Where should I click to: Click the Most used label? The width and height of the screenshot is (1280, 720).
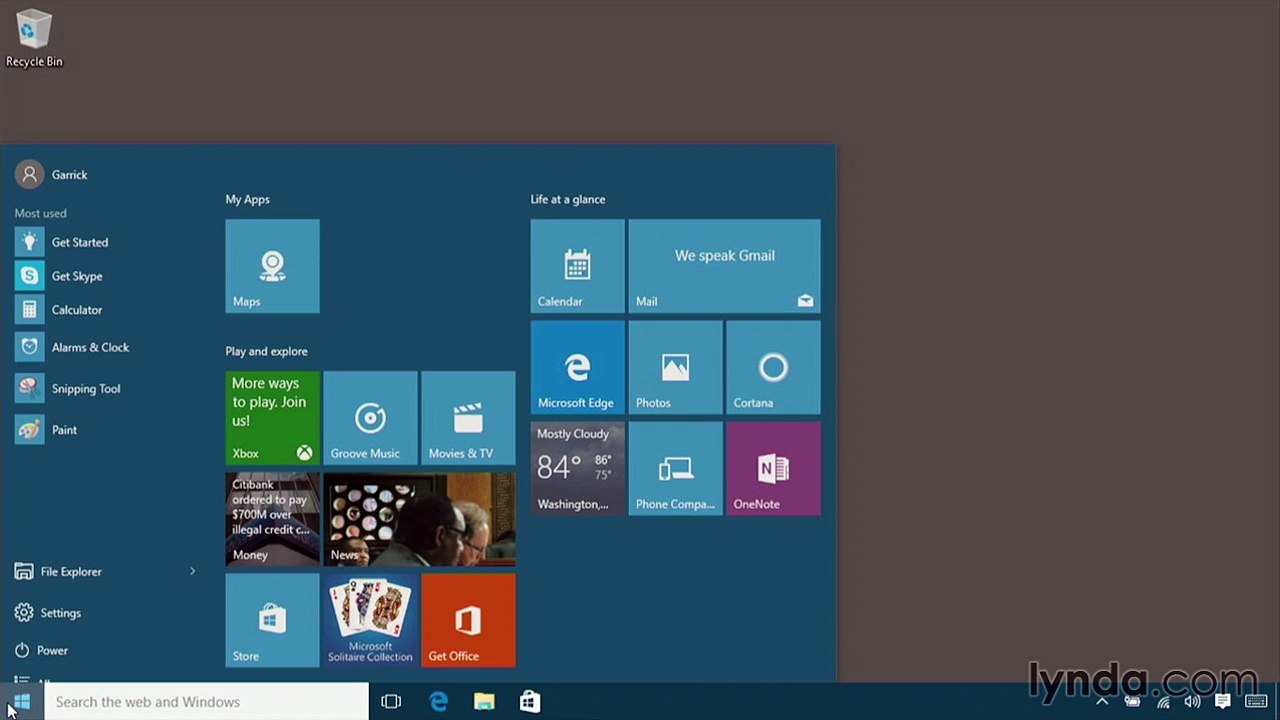(x=40, y=213)
